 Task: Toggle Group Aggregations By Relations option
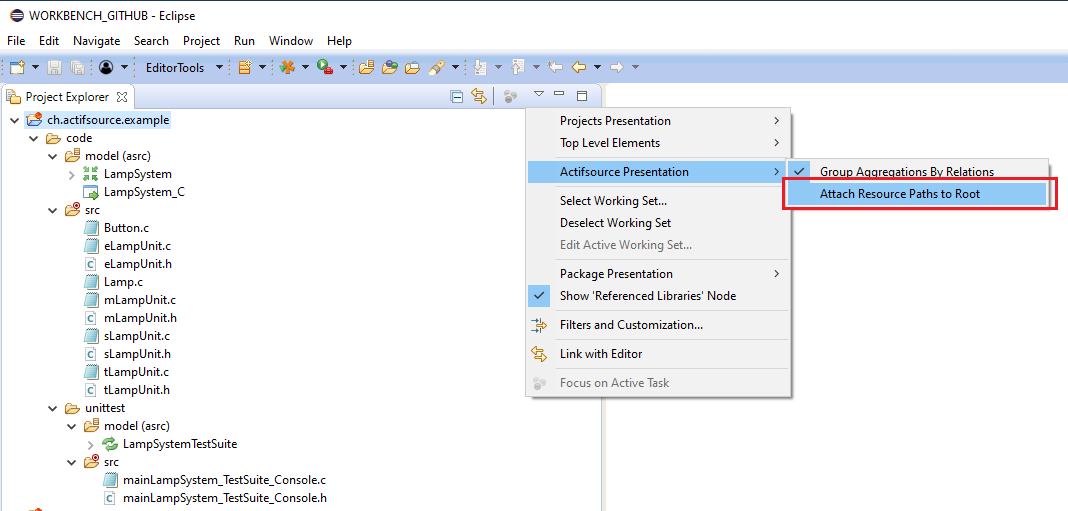click(x=906, y=172)
